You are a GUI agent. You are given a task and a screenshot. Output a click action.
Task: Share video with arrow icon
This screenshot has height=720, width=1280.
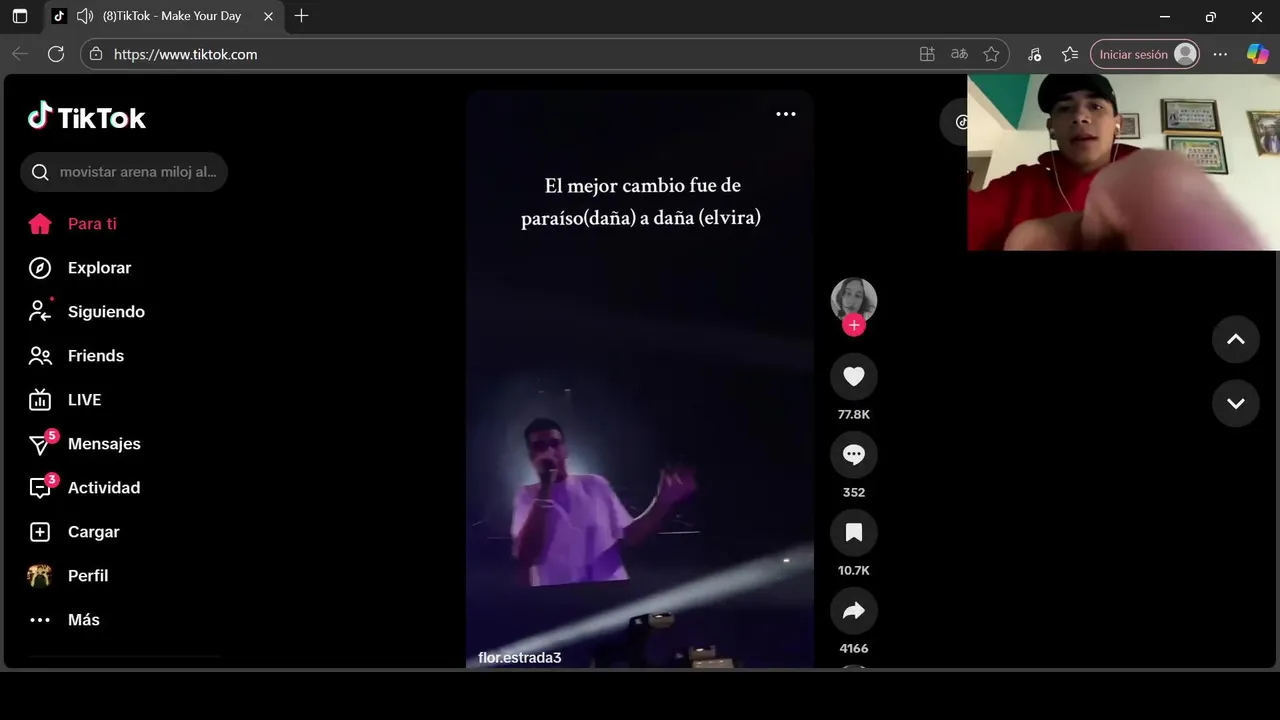click(854, 610)
